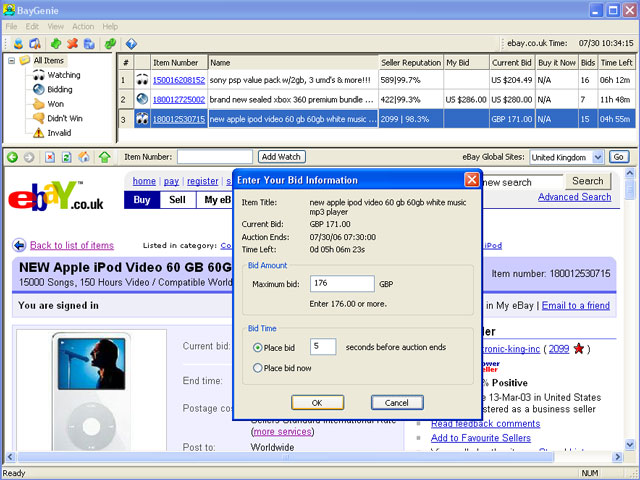Click the iPod product thumbnail
The image size is (640, 480).
(x=91, y=391)
